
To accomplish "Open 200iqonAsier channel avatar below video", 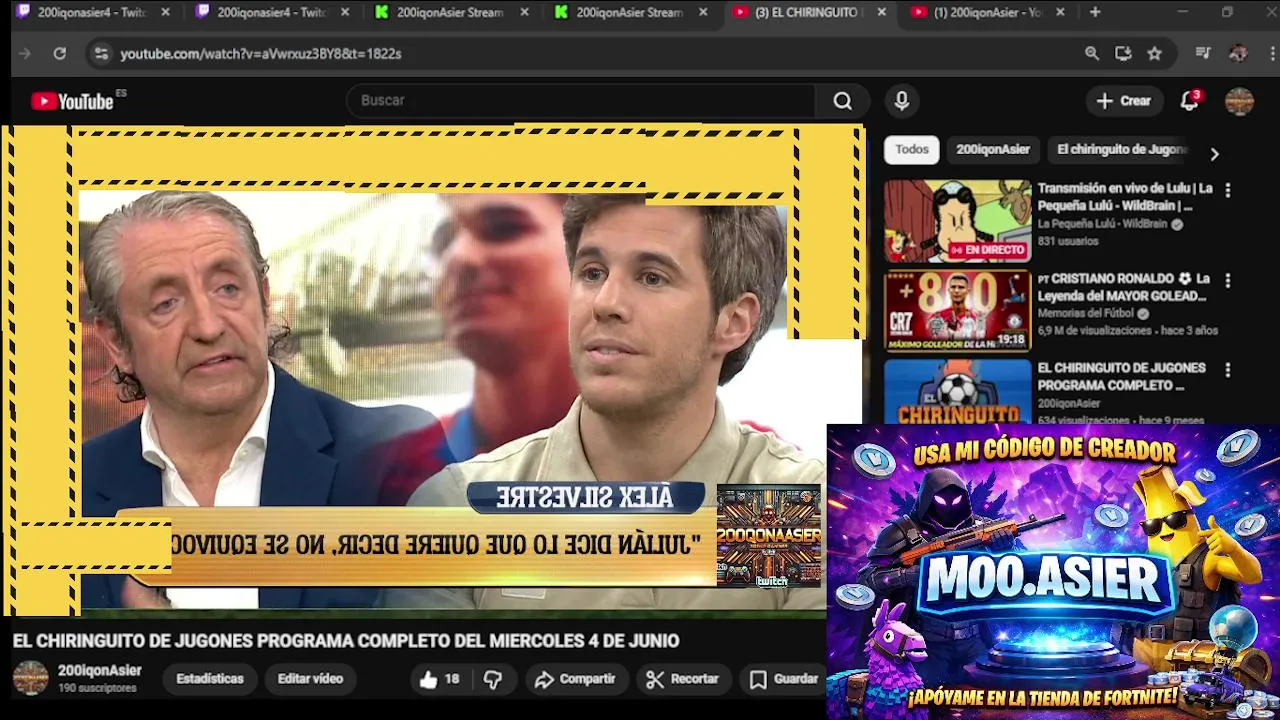I will point(30,678).
